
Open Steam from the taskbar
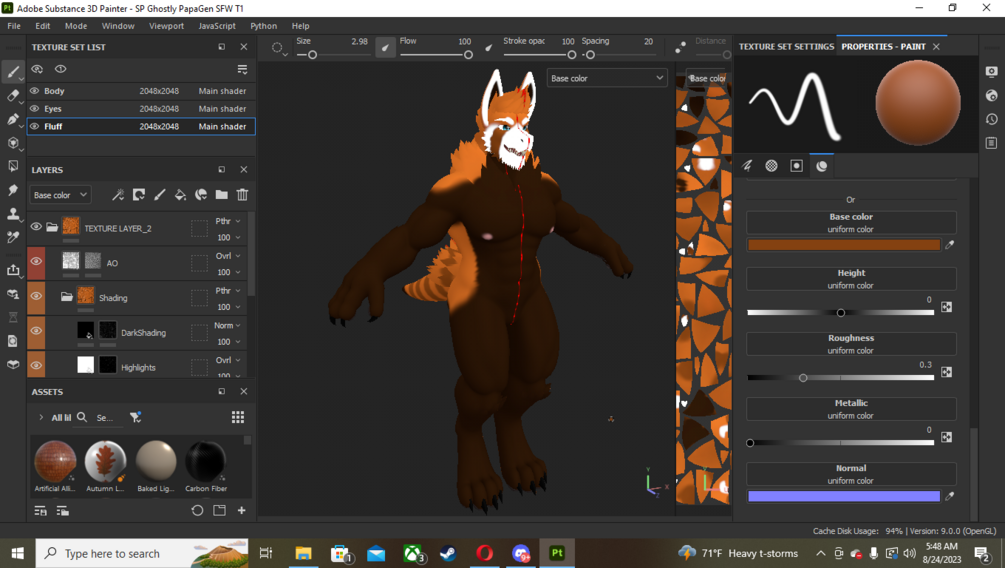click(448, 553)
